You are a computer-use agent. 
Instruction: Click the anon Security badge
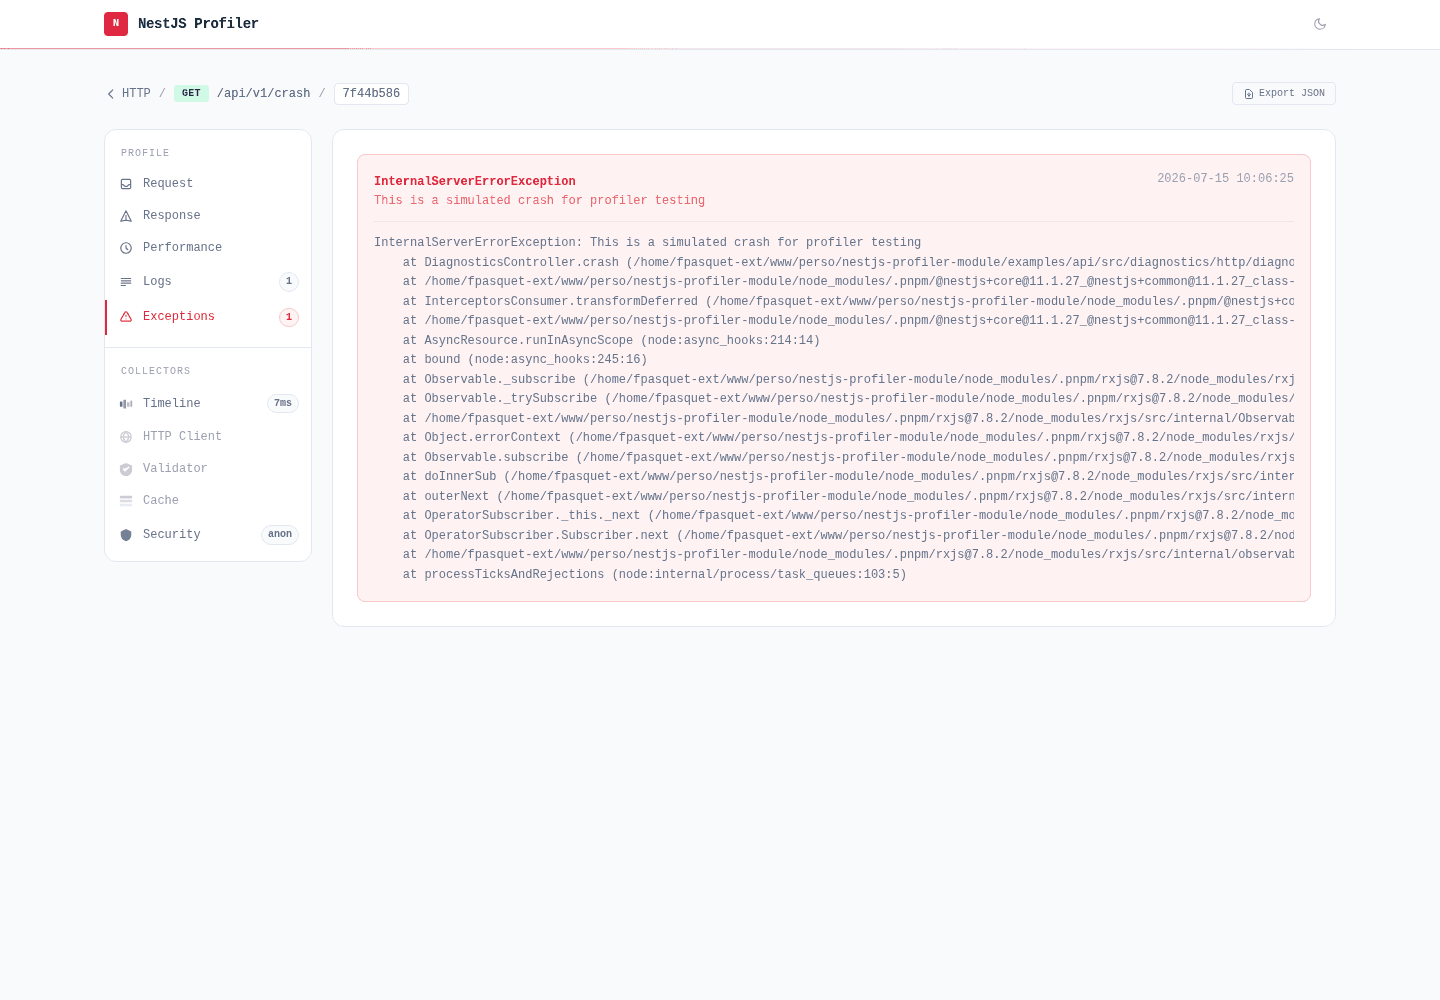(x=280, y=535)
